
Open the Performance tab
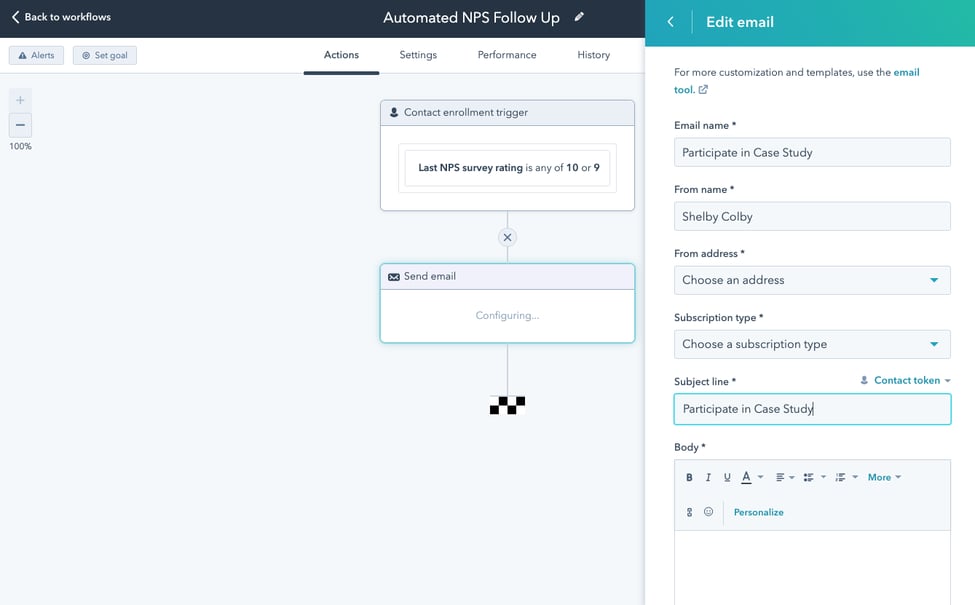[506, 55]
